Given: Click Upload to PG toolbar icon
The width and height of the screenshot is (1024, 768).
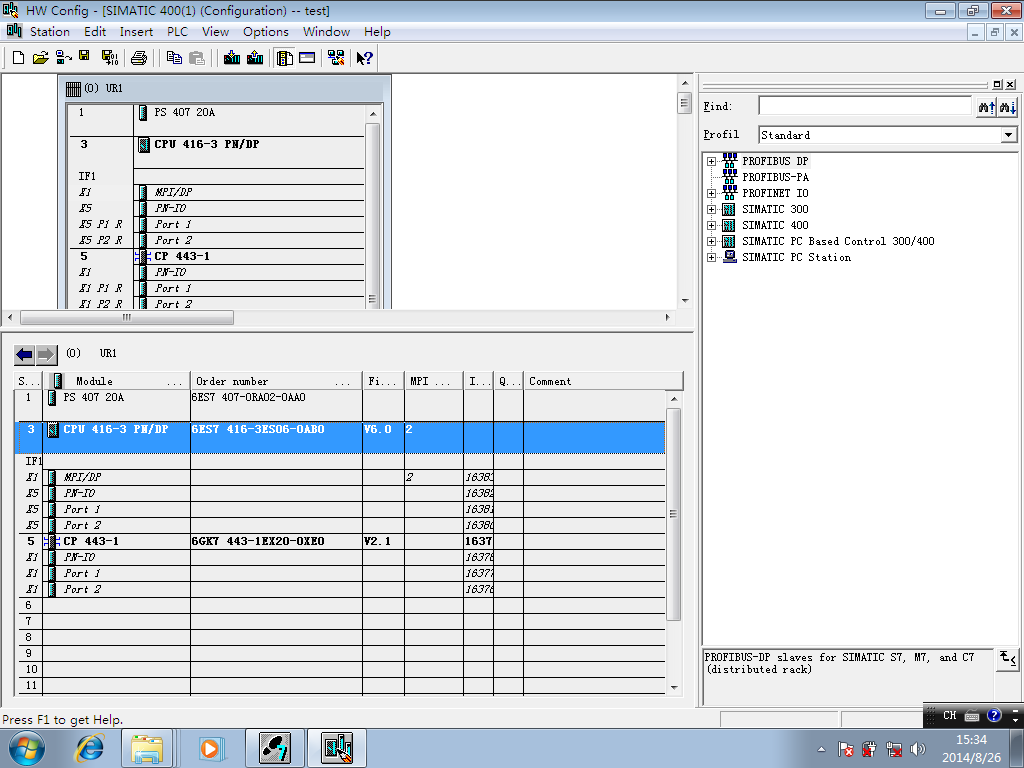Looking at the screenshot, I should pos(255,58).
